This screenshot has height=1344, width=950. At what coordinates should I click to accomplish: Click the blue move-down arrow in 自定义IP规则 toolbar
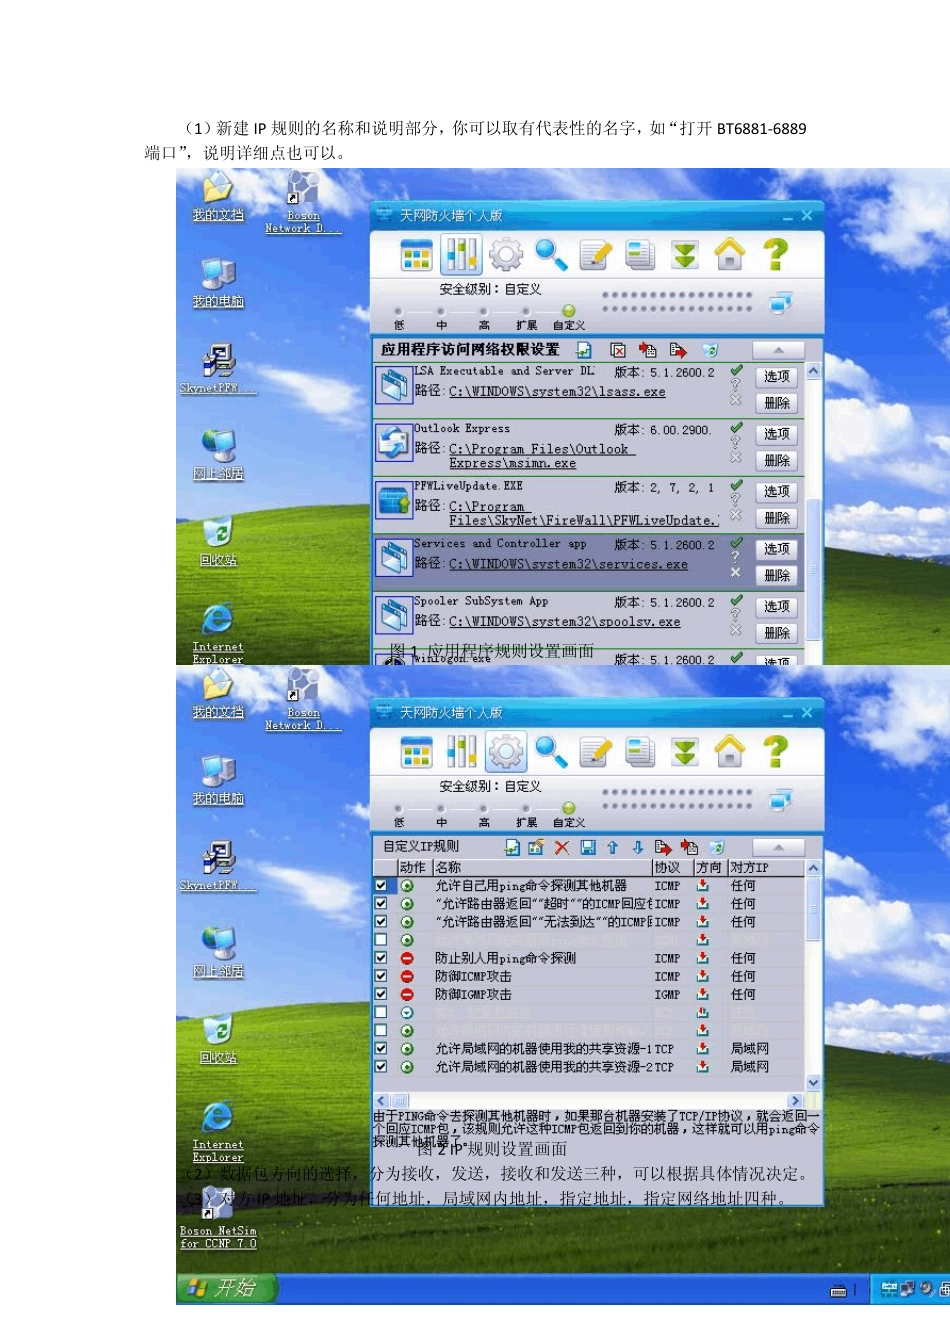[x=638, y=847]
